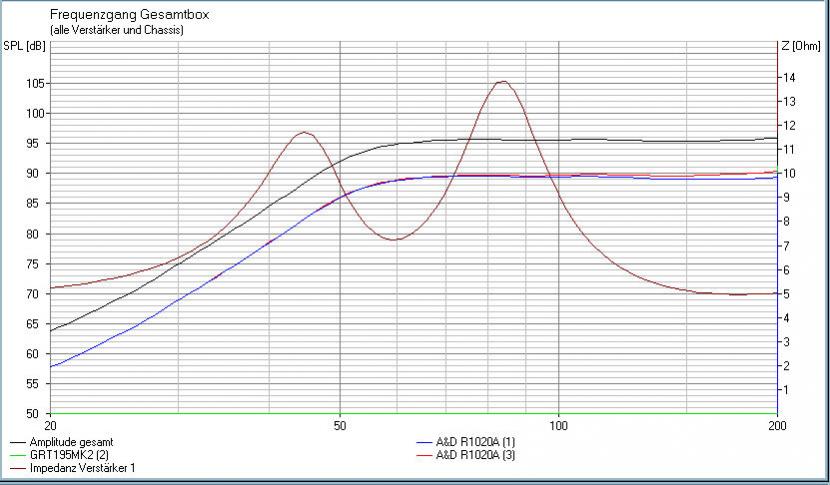Click the '14' Ohm axis value

click(x=789, y=77)
